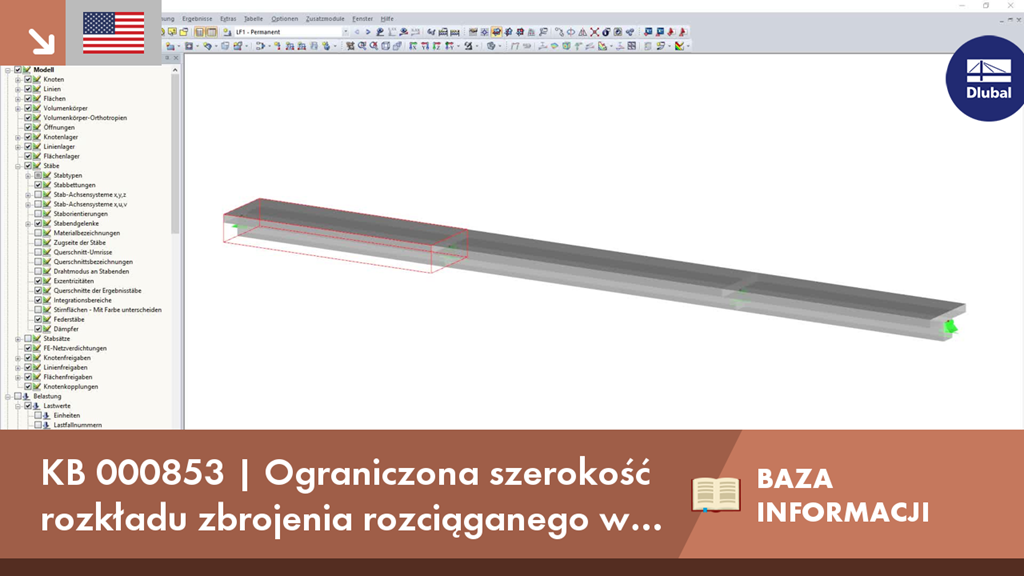Screen dimensions: 1024x576
Task: Select the Lastfallnummern tree label
Action: (78, 425)
